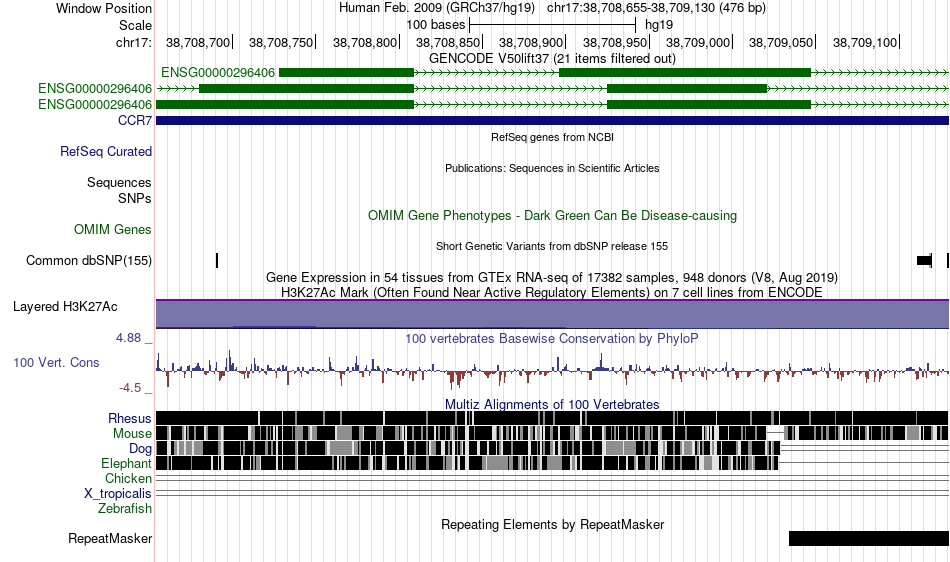Click the 38,708,850 ruler position label
Screen dimensions: 950x562
click(448, 42)
